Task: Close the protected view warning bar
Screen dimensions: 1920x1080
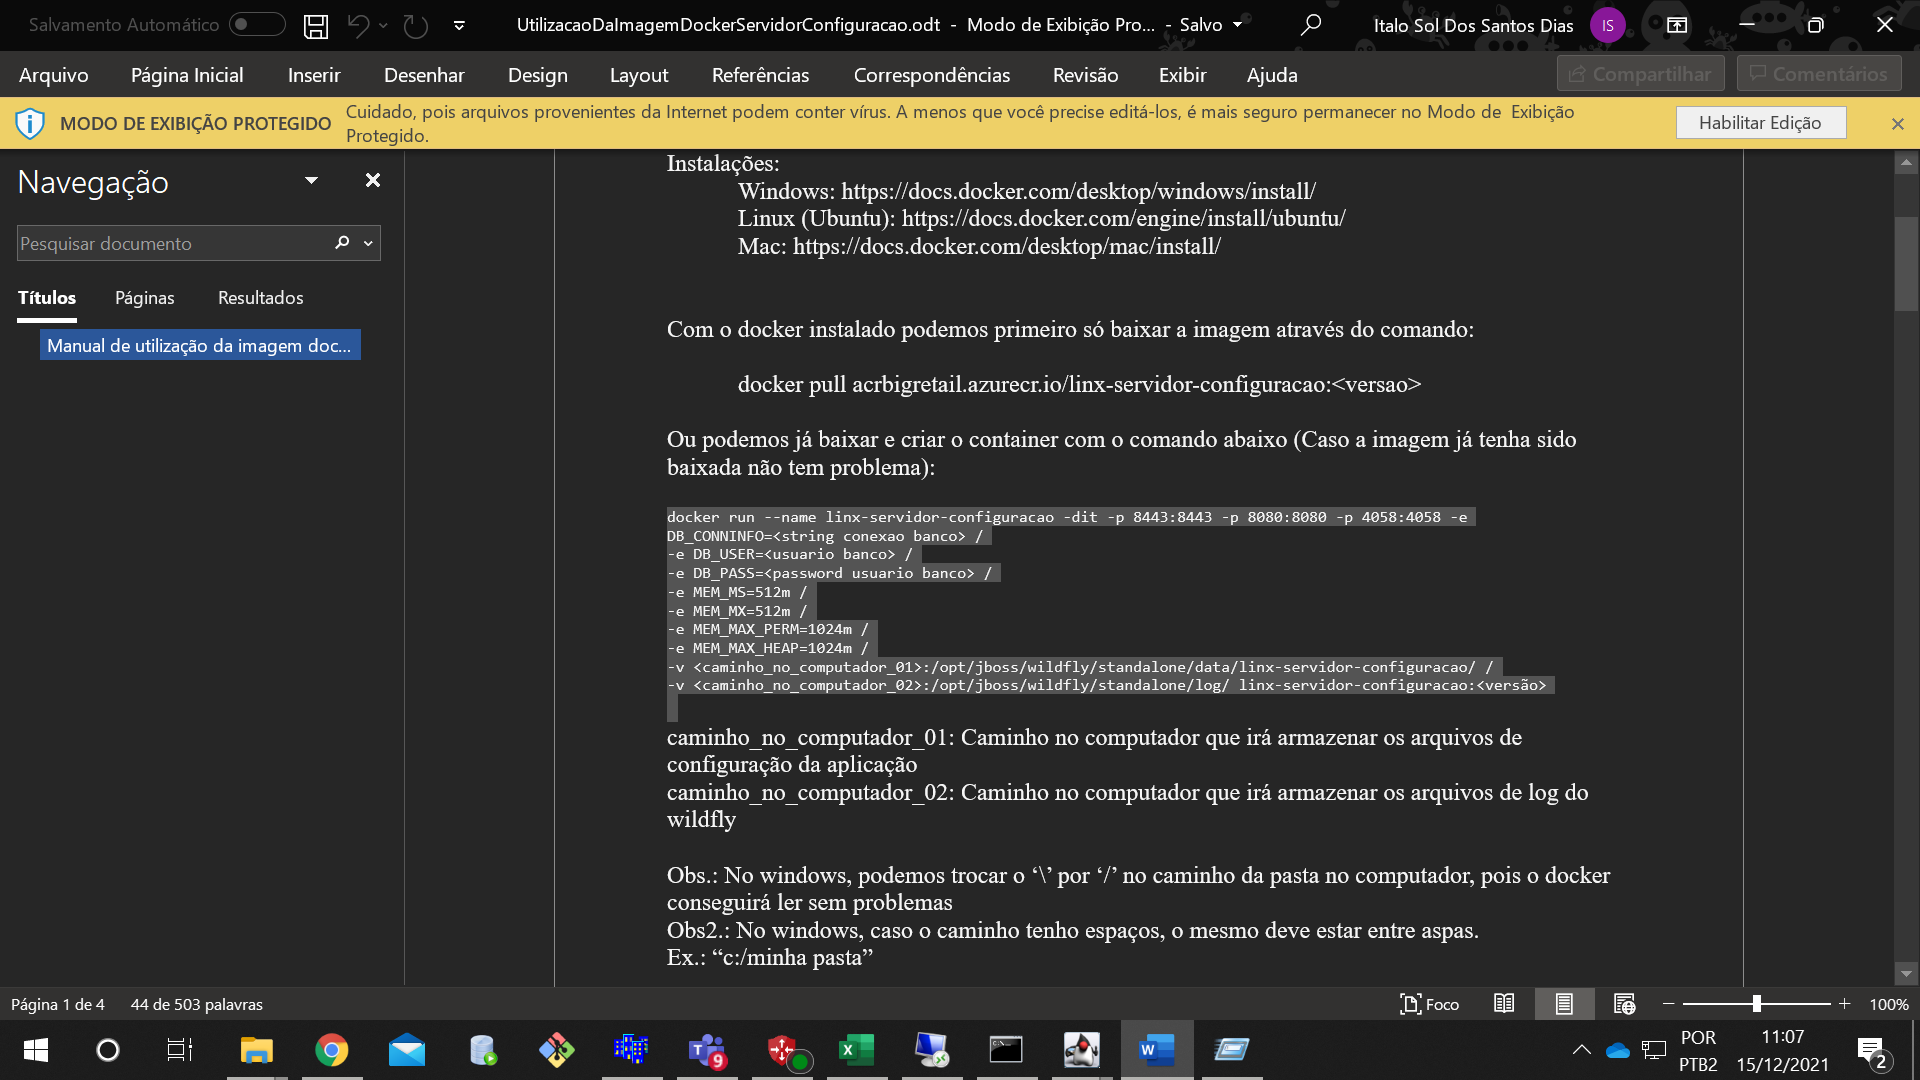Action: click(1897, 124)
